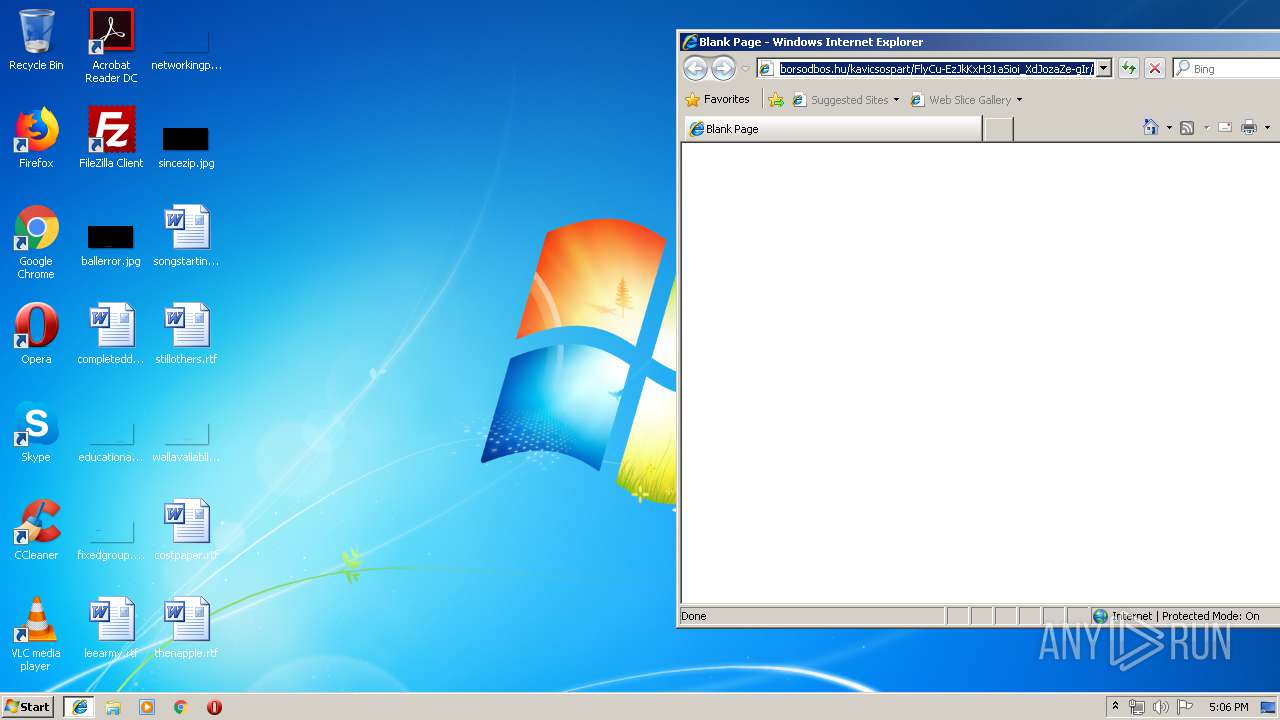The width and height of the screenshot is (1280, 720).
Task: Select the fixedgroup desktop item
Action: (x=111, y=540)
